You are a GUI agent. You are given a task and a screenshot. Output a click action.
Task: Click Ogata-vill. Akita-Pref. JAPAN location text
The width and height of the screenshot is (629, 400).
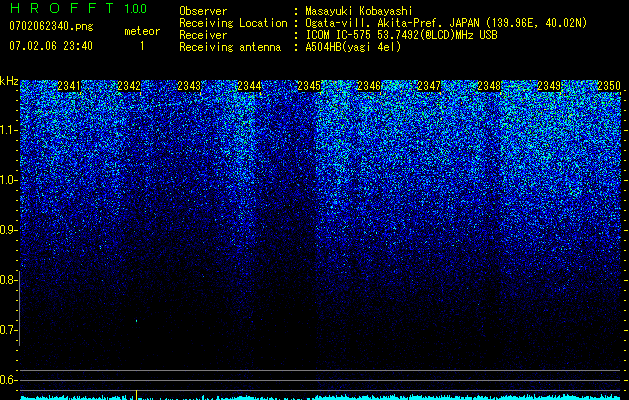coord(446,23)
